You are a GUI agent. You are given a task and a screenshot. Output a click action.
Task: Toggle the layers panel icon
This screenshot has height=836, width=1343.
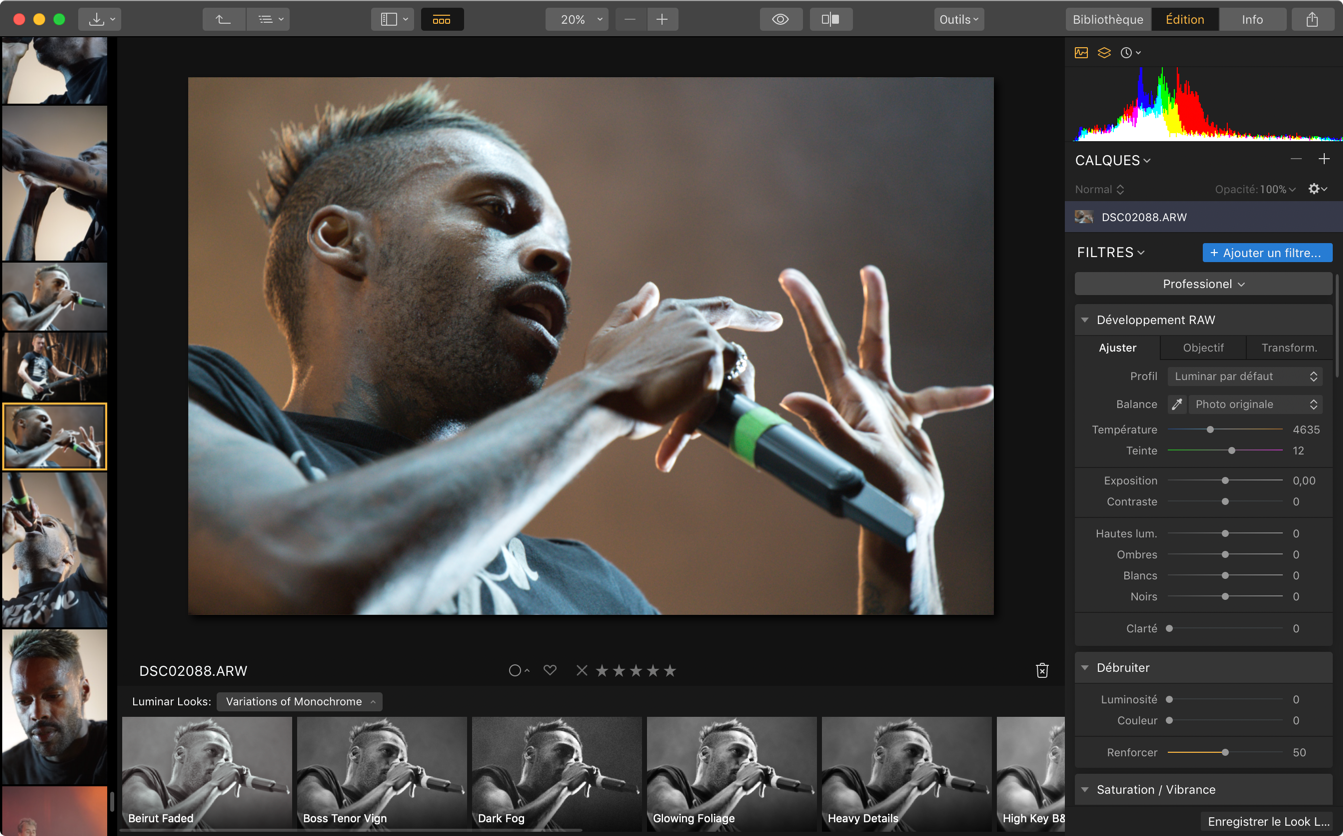(x=1104, y=53)
